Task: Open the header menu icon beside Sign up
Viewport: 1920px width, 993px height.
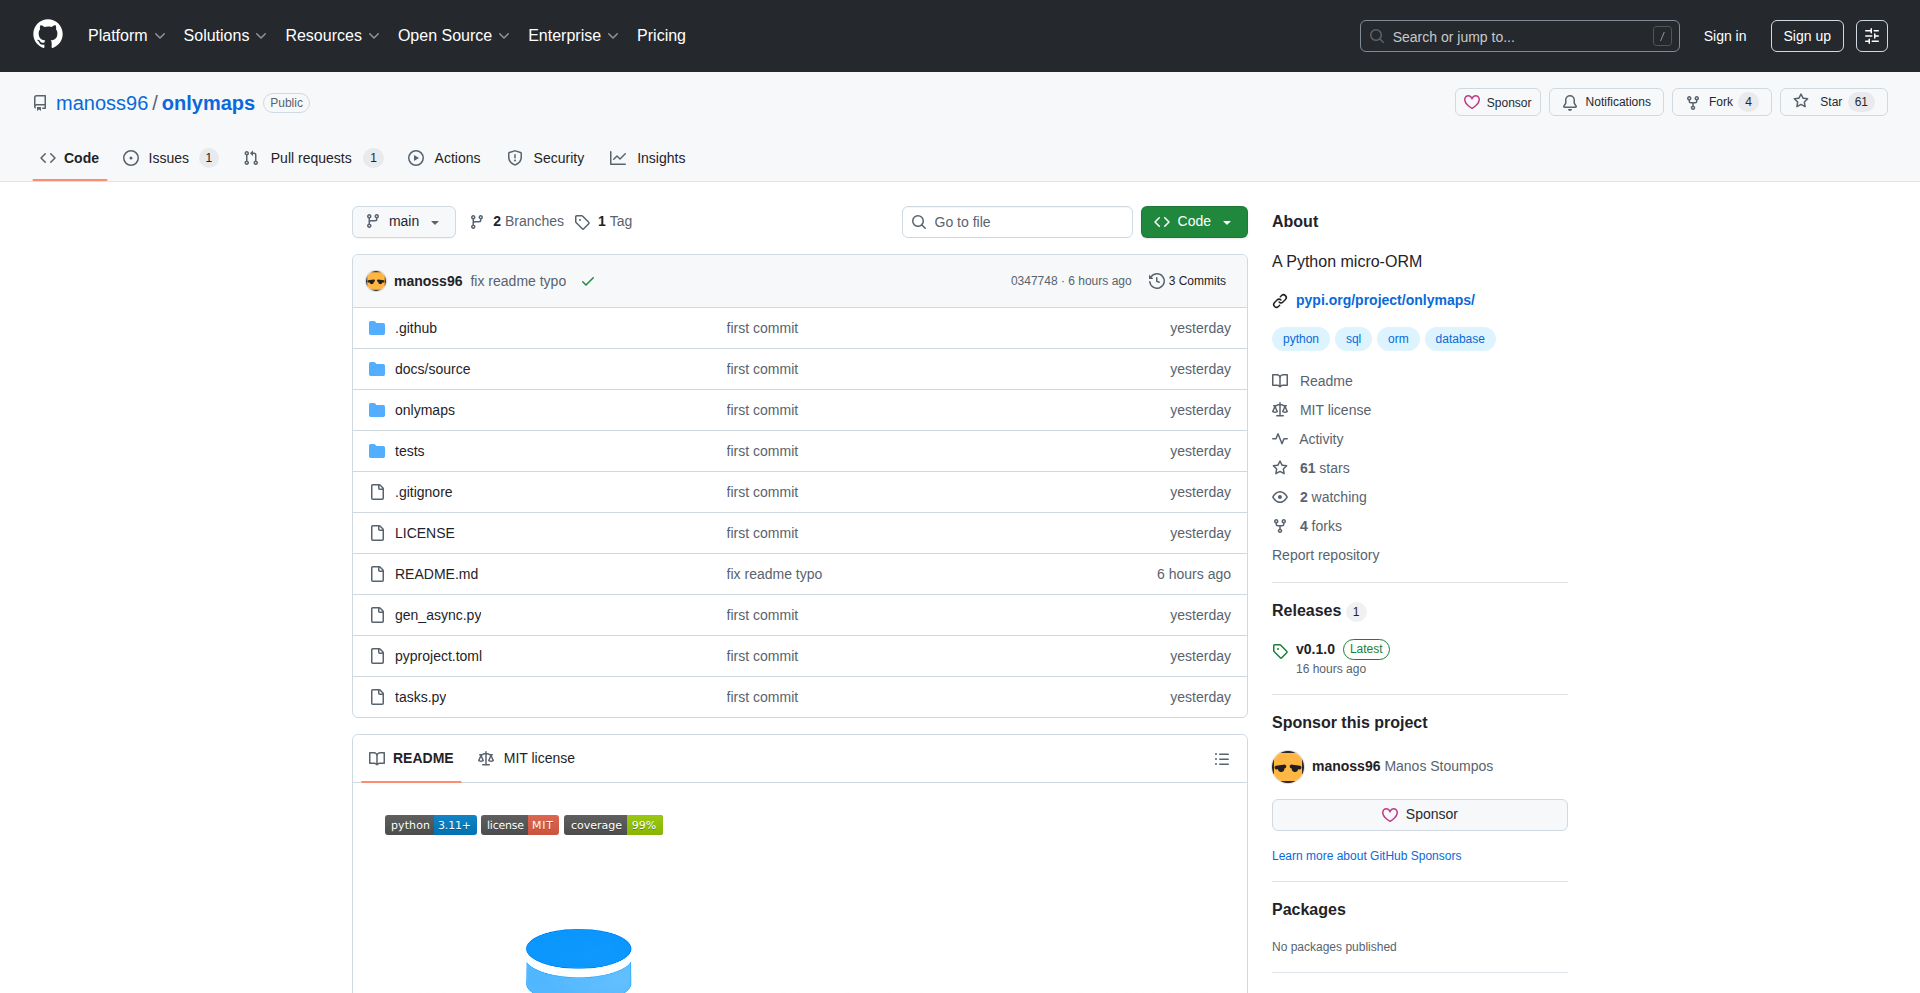Action: pyautogui.click(x=1871, y=36)
